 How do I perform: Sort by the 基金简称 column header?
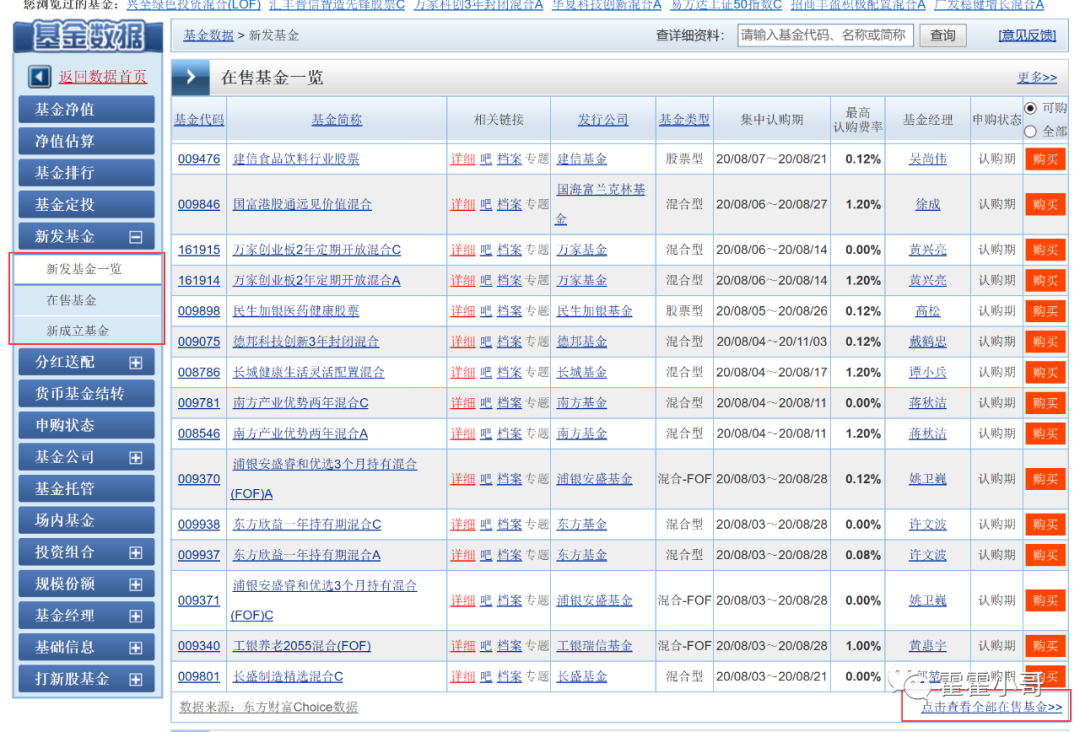[x=336, y=120]
